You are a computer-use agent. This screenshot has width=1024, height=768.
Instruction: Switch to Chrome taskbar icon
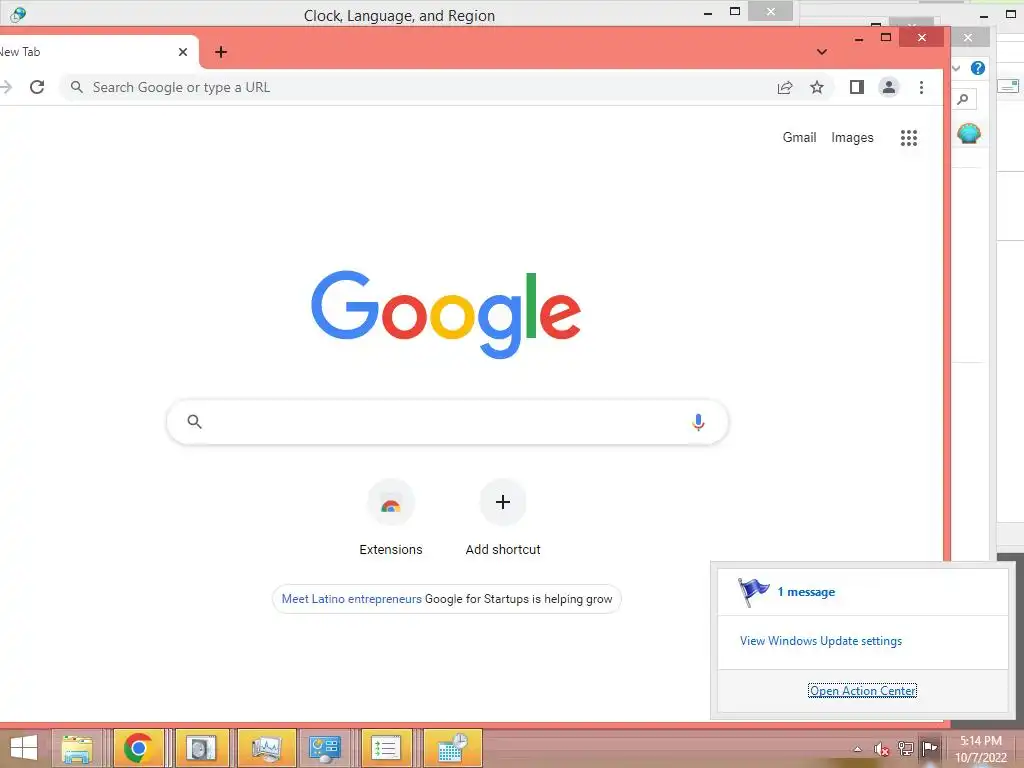click(138, 748)
